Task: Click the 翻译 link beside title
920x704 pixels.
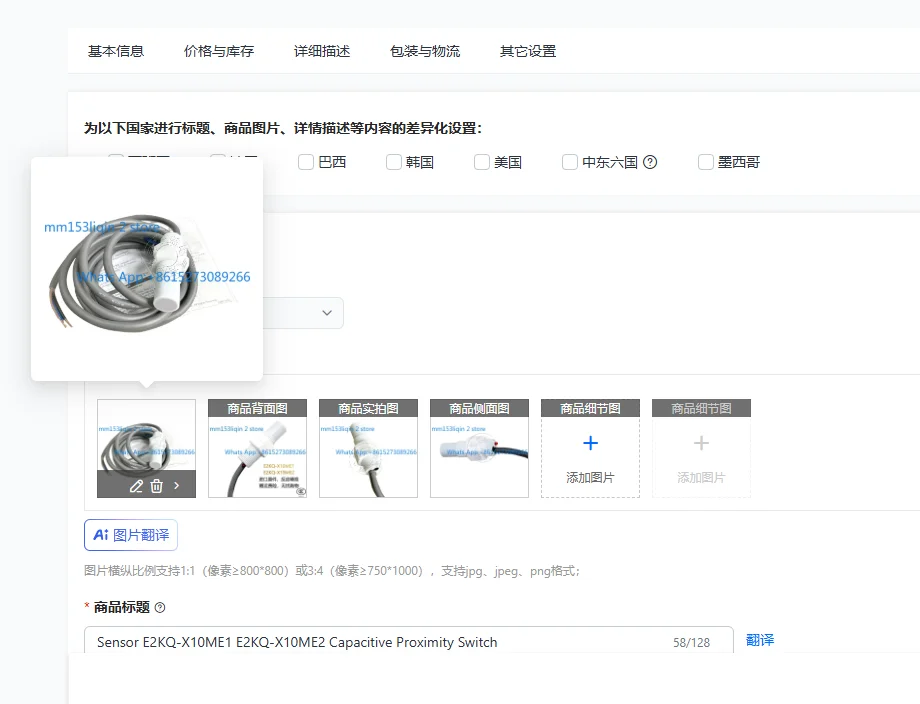Action: tap(760, 640)
